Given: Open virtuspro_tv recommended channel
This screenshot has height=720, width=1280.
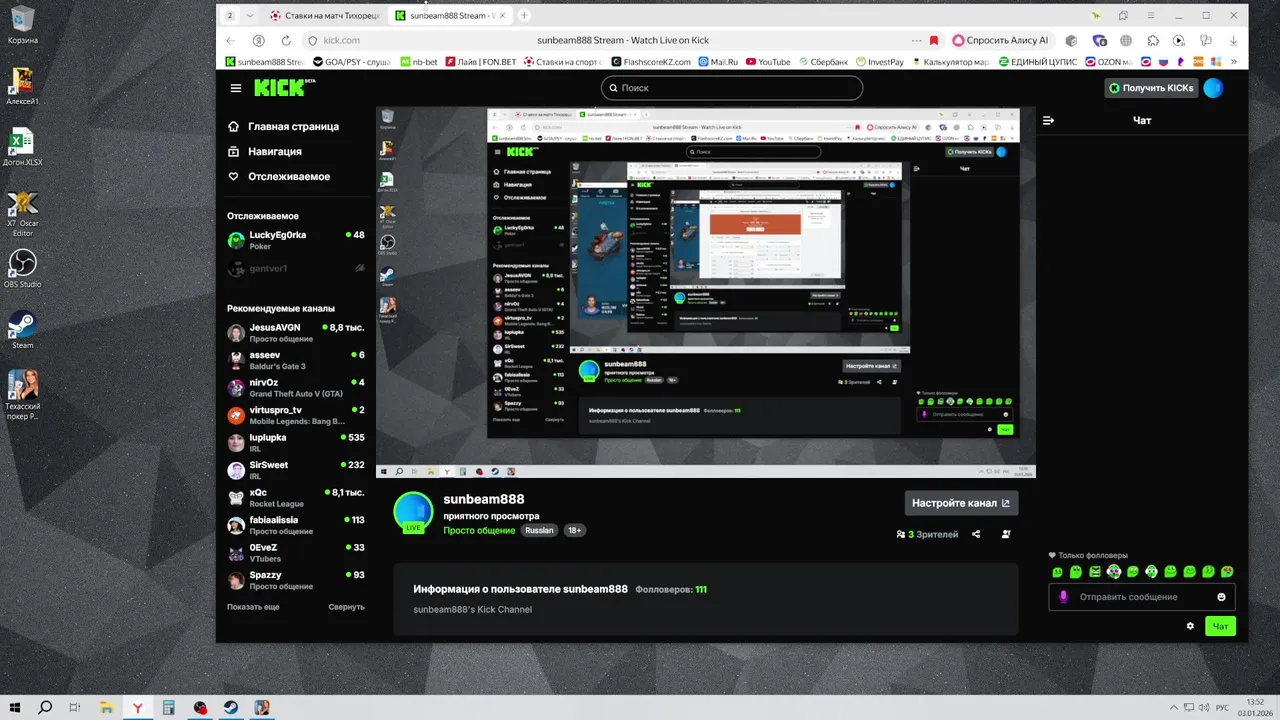Looking at the screenshot, I should [x=296, y=415].
